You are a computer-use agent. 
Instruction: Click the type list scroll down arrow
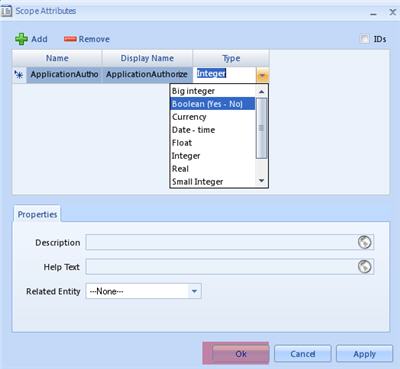coord(262,181)
